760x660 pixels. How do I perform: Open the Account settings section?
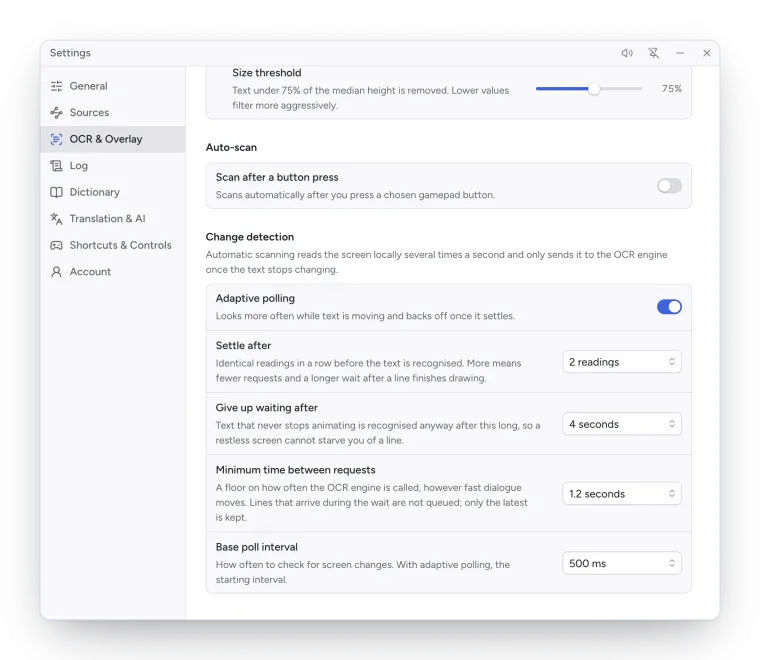(112, 272)
